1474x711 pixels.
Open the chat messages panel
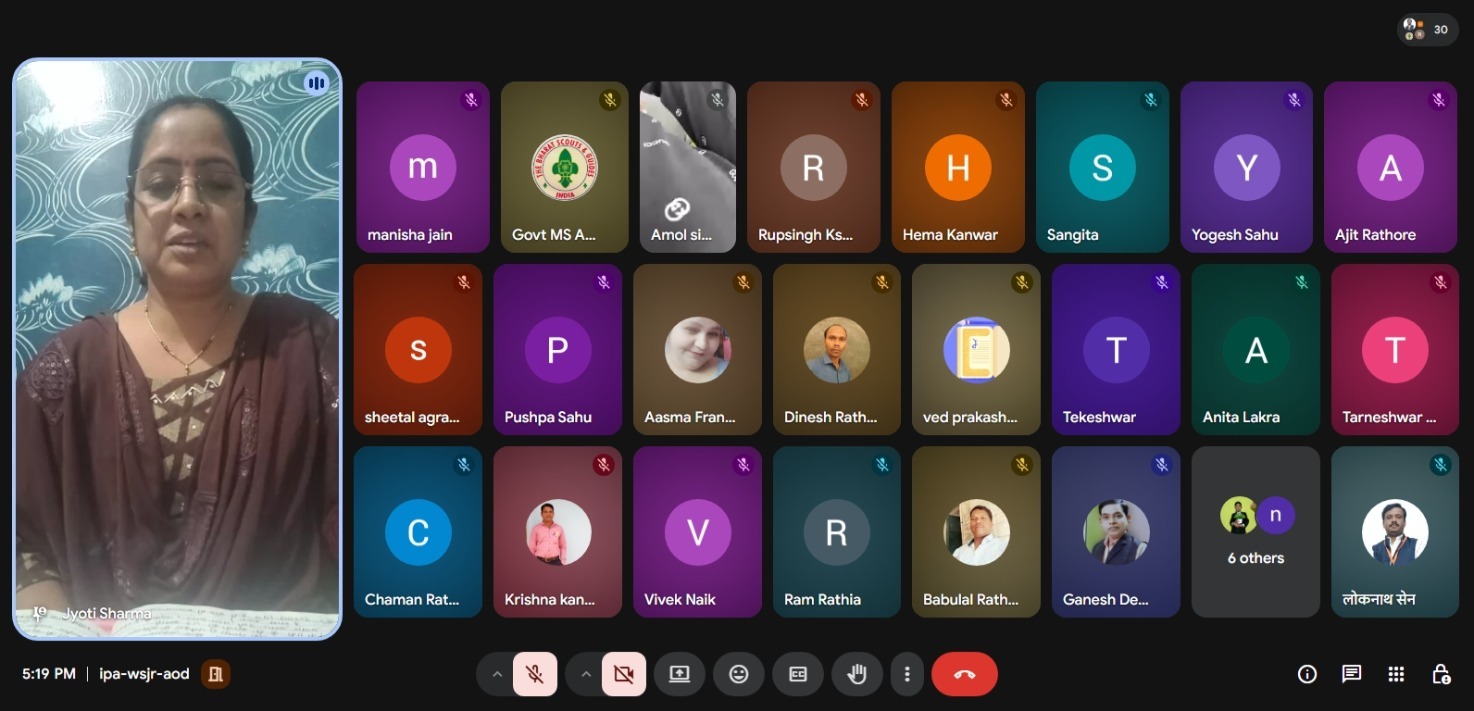1351,674
